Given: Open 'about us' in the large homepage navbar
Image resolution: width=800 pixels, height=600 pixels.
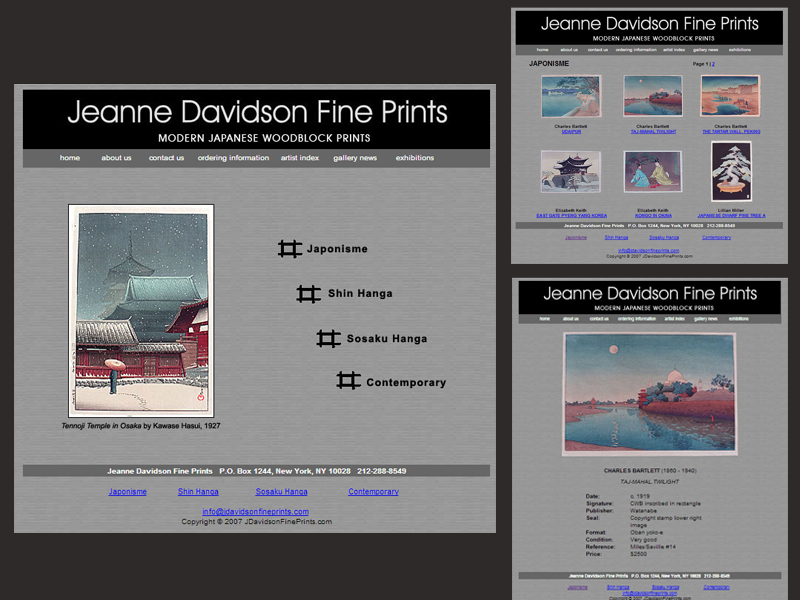Looking at the screenshot, I should pos(116,158).
